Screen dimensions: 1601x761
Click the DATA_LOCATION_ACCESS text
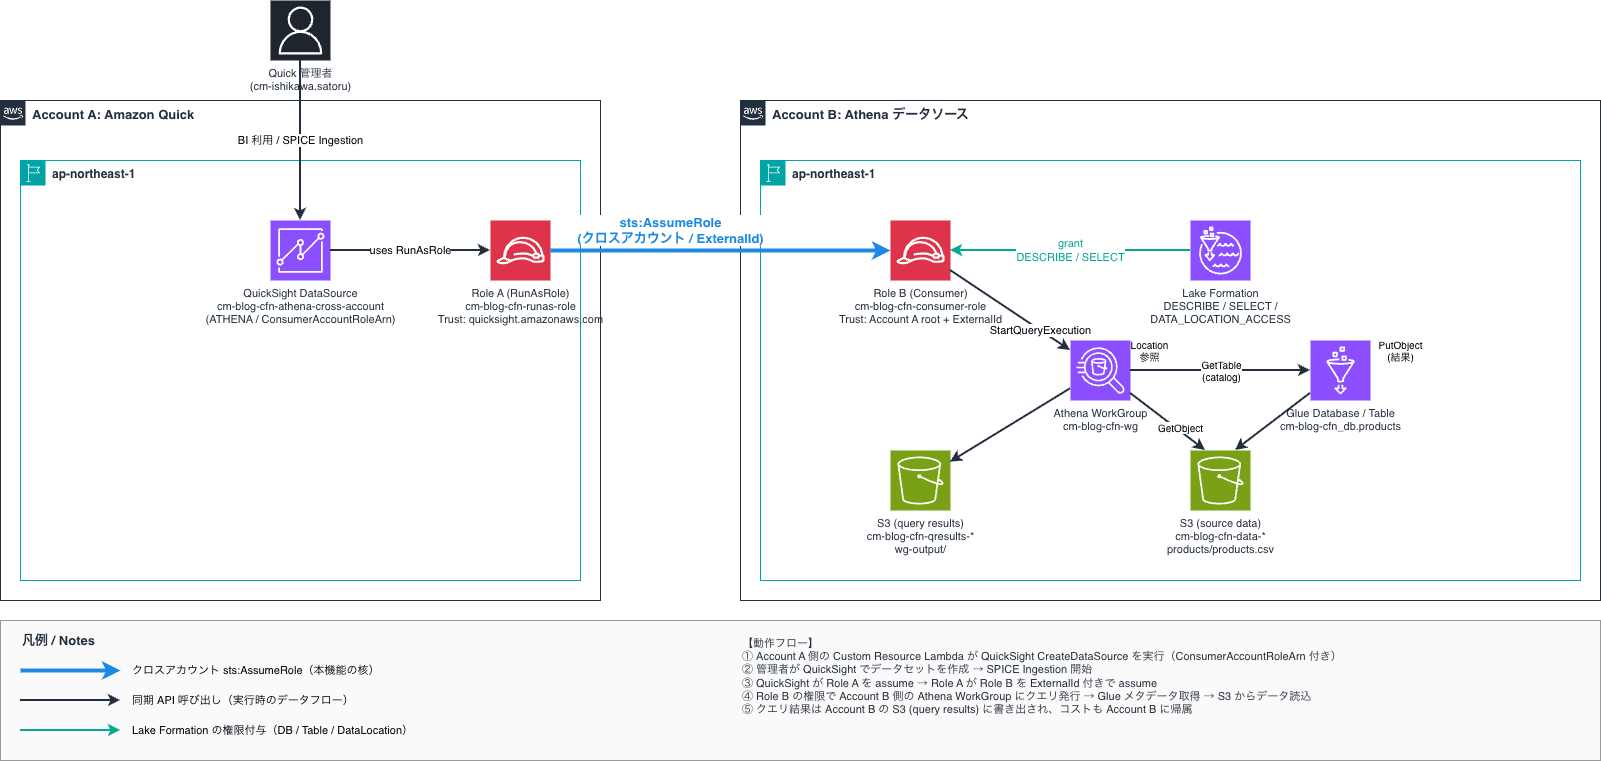pos(1220,319)
